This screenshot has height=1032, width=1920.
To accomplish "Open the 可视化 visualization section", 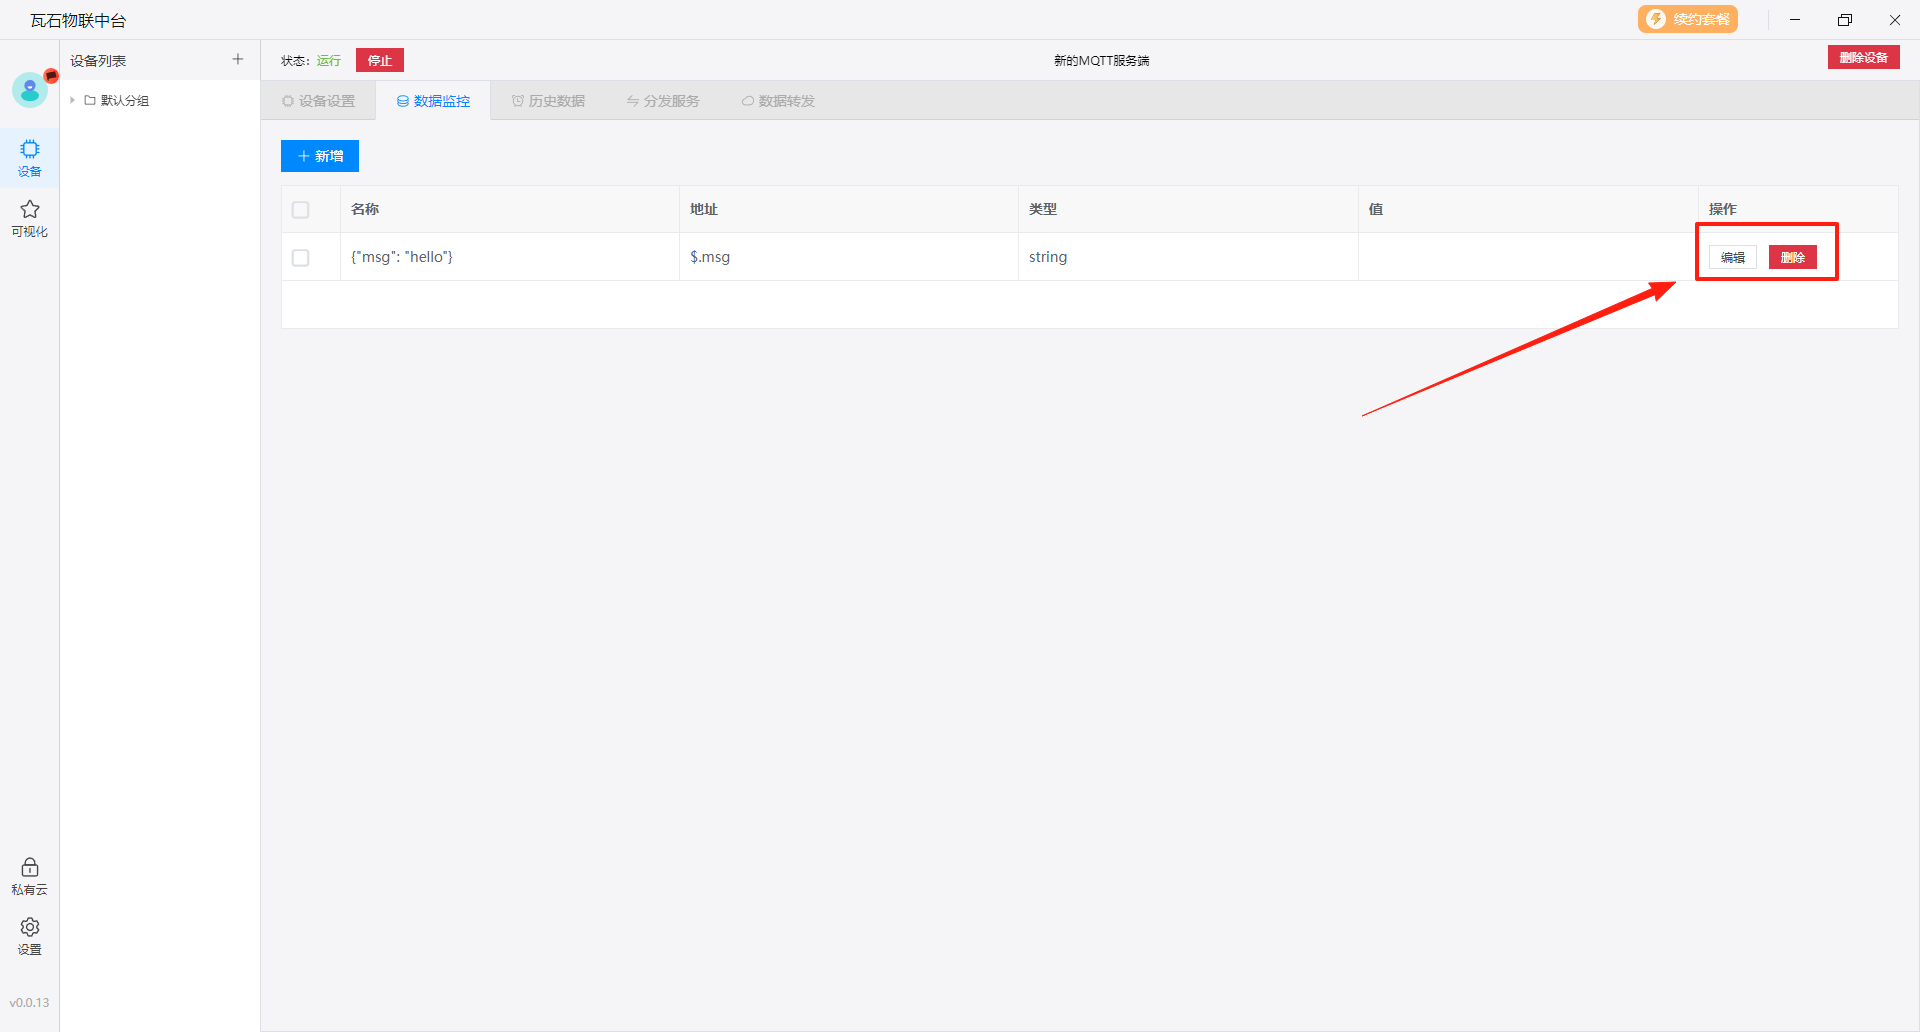I will [x=30, y=218].
